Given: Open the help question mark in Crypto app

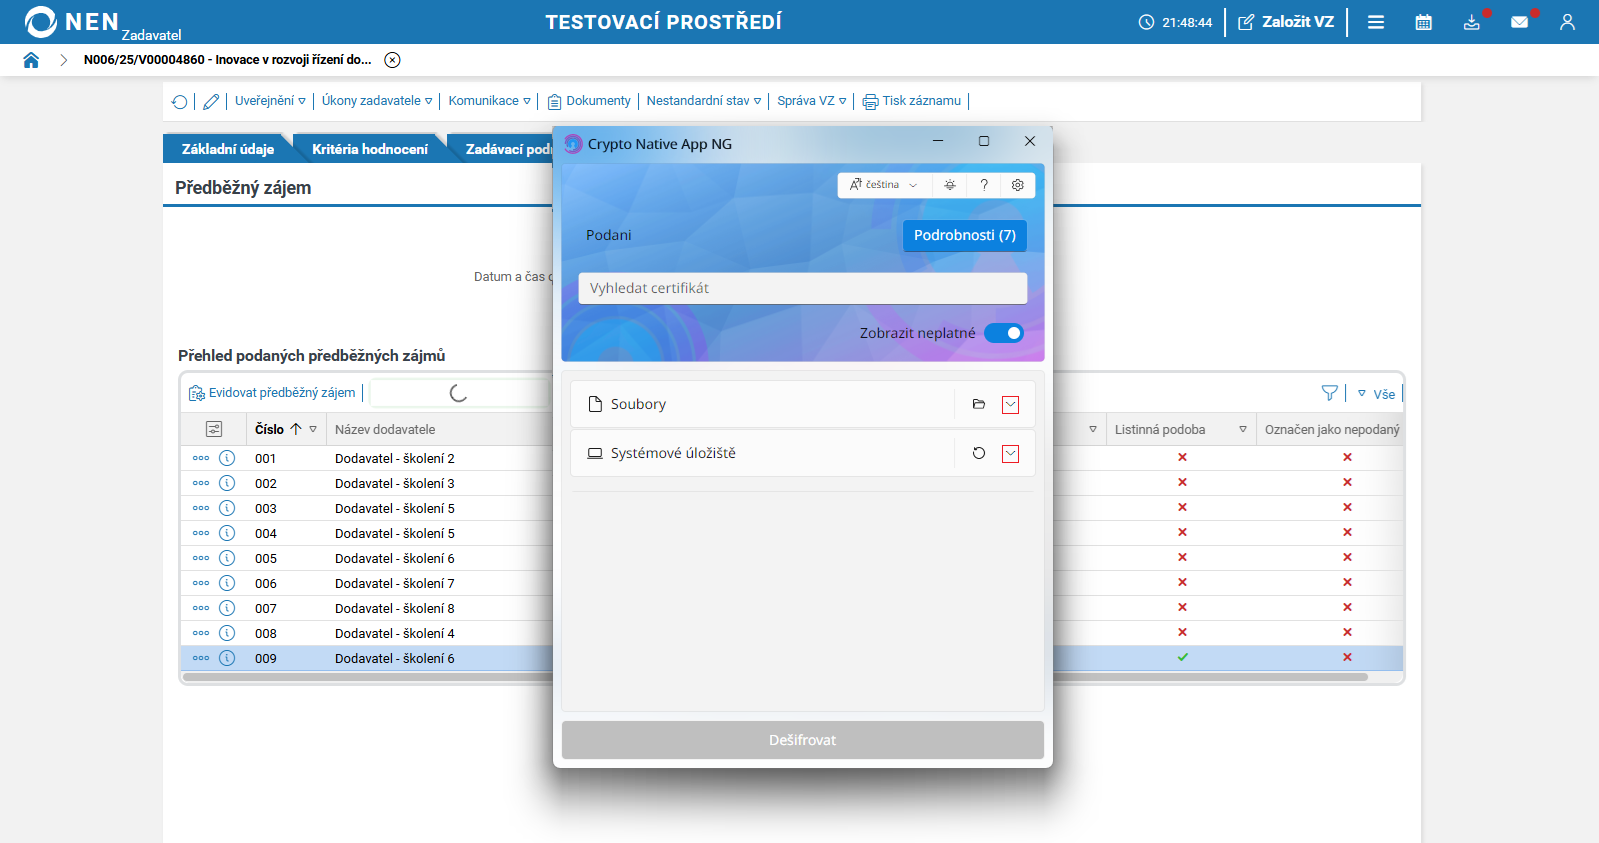Looking at the screenshot, I should [984, 185].
